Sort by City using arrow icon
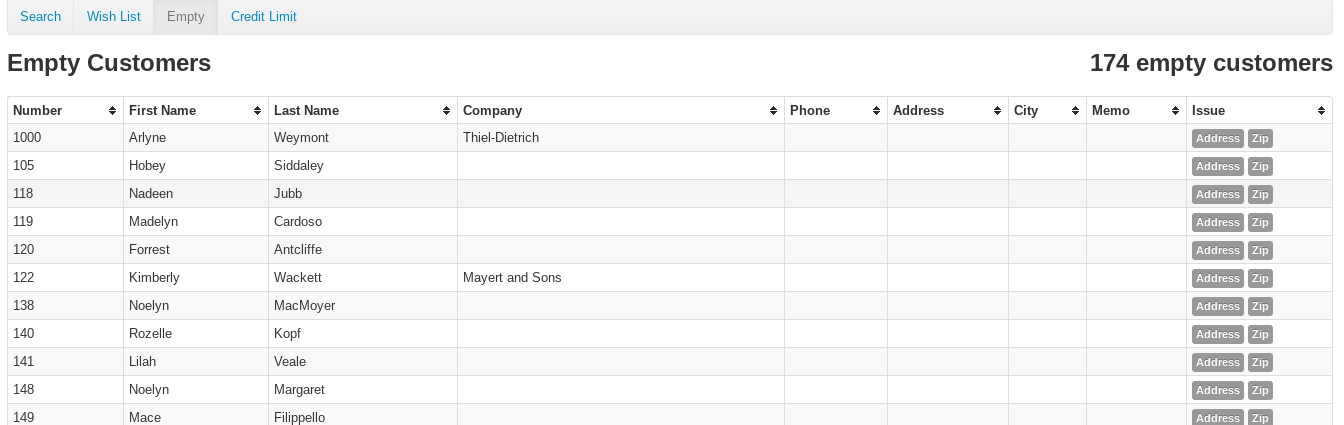 (x=1076, y=111)
